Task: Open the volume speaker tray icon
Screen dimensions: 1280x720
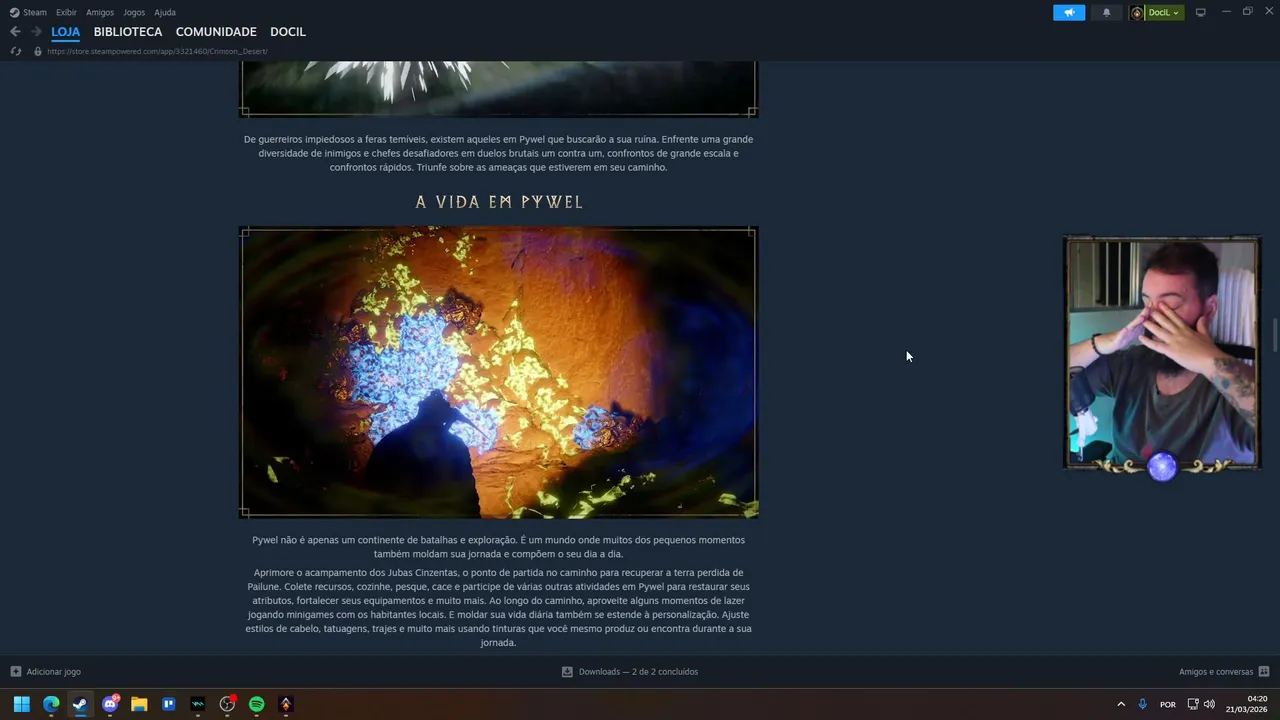Action: point(1209,704)
